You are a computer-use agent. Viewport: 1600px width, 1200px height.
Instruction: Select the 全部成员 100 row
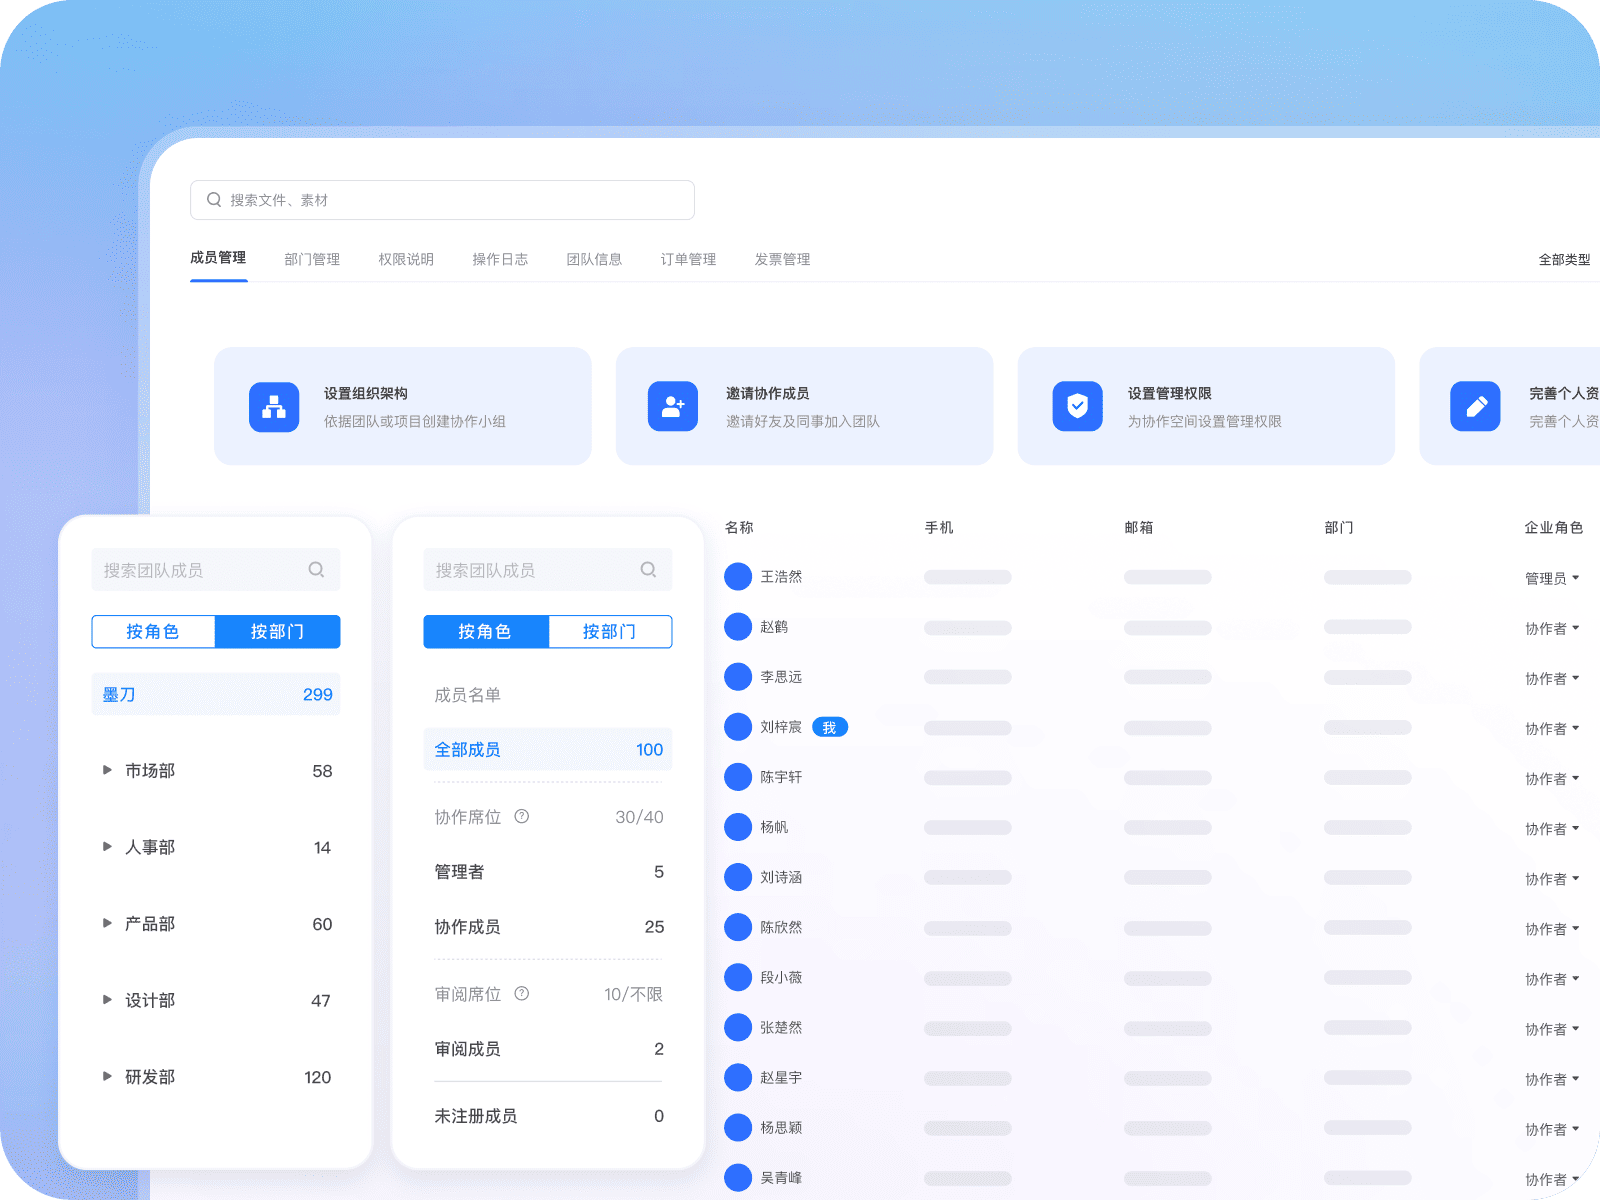click(548, 750)
